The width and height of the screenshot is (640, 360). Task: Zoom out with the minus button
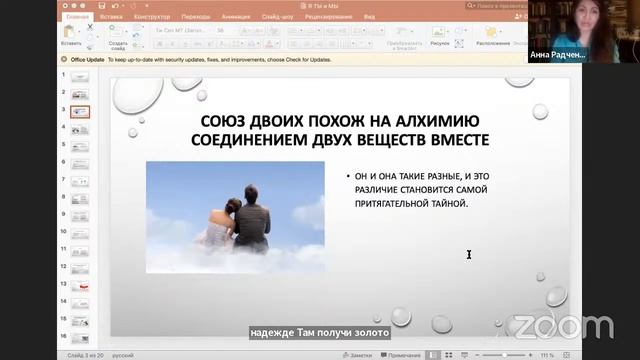(478, 355)
